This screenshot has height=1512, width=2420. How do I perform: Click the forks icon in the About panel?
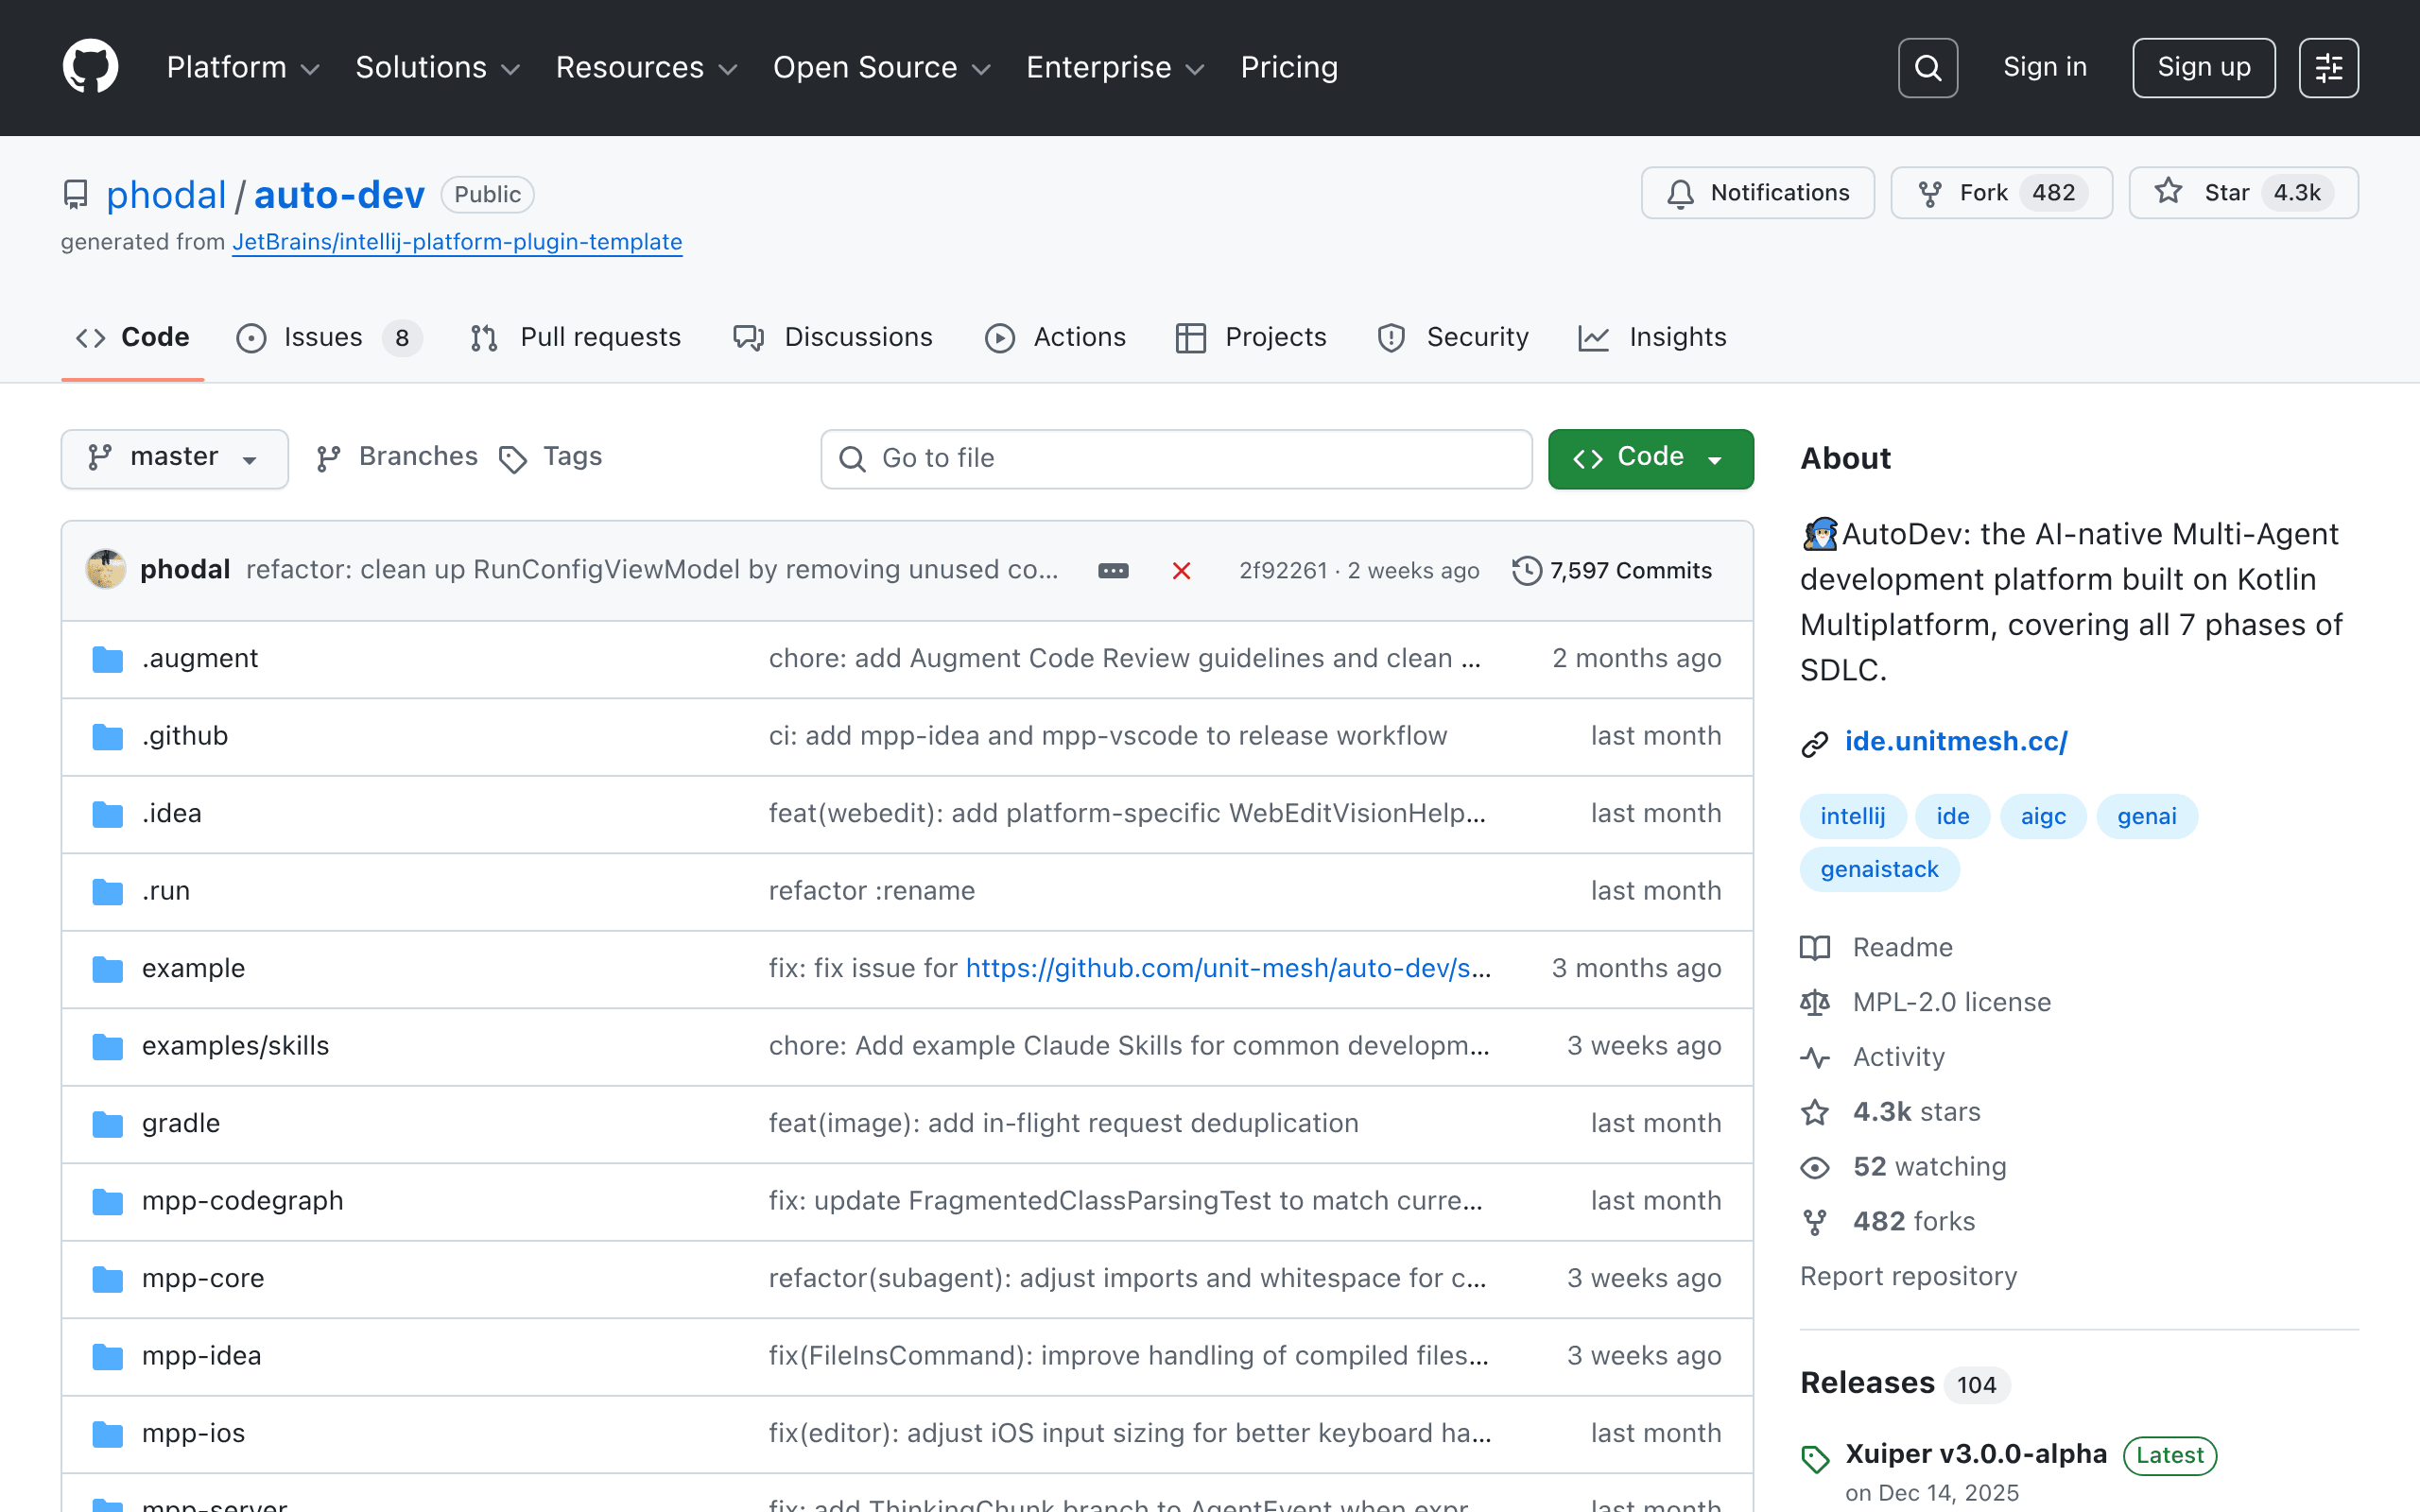[1815, 1222]
